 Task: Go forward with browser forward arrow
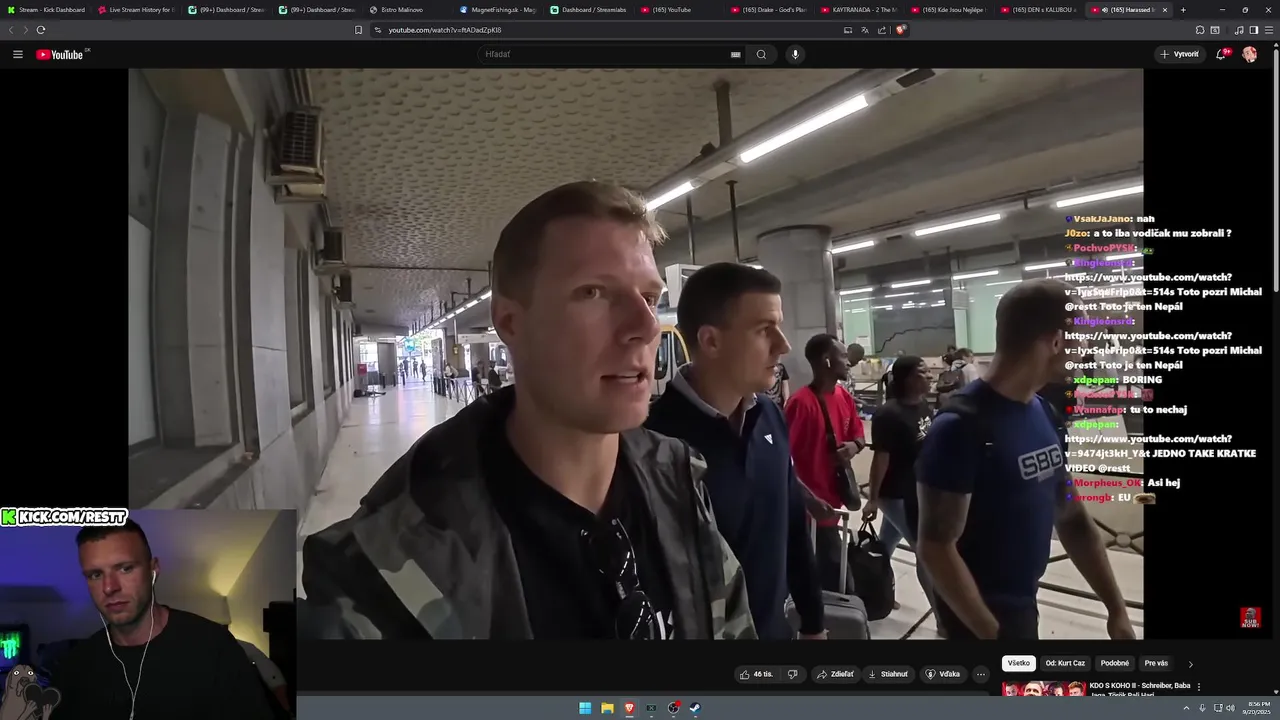[x=25, y=30]
